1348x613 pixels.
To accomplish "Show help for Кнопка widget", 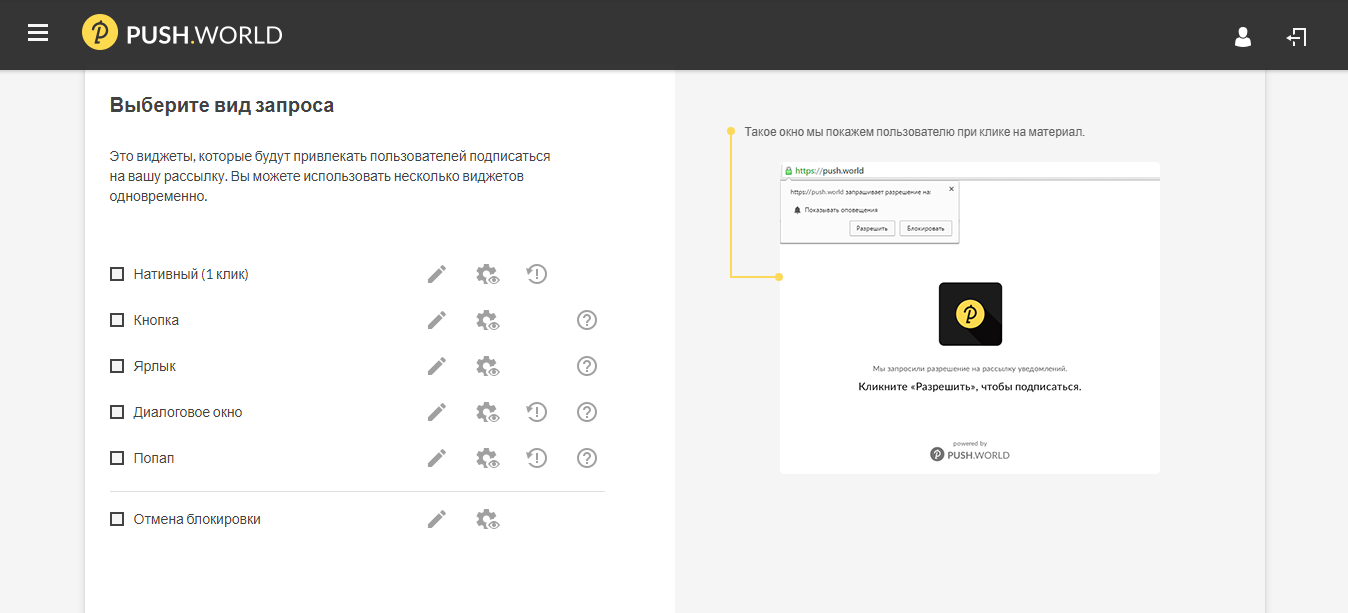I will click(587, 320).
